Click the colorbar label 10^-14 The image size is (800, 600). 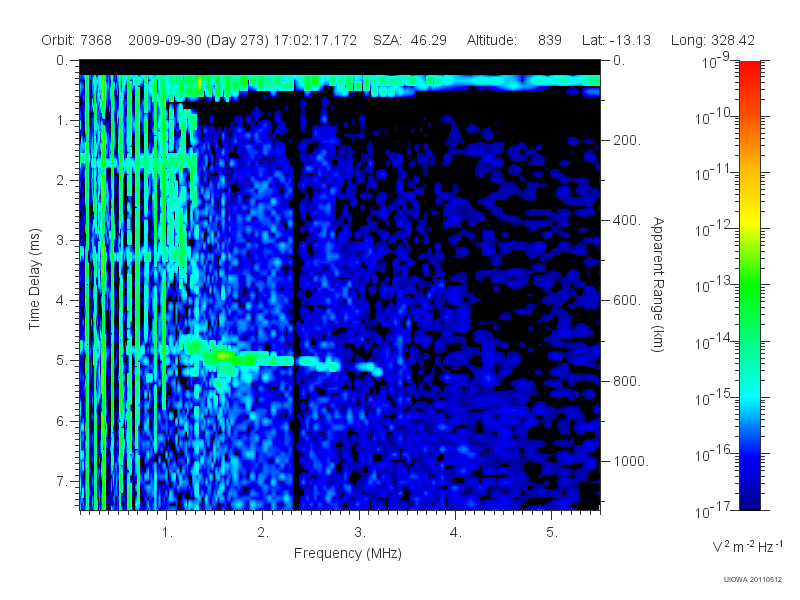[714, 341]
